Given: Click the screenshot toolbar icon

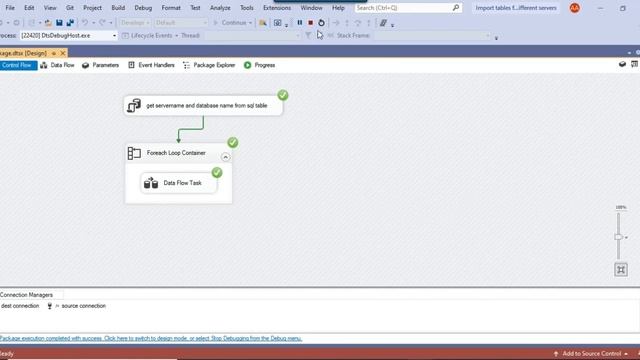Looking at the screenshot, I should pos(278,23).
